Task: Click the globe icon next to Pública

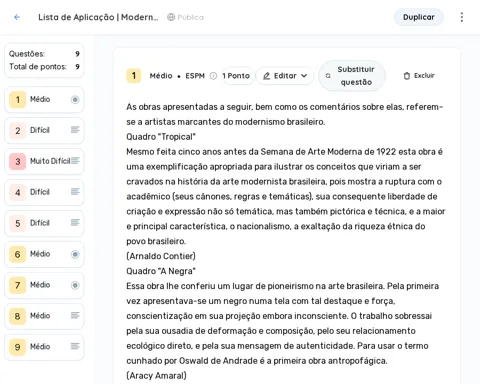Action: [171, 17]
